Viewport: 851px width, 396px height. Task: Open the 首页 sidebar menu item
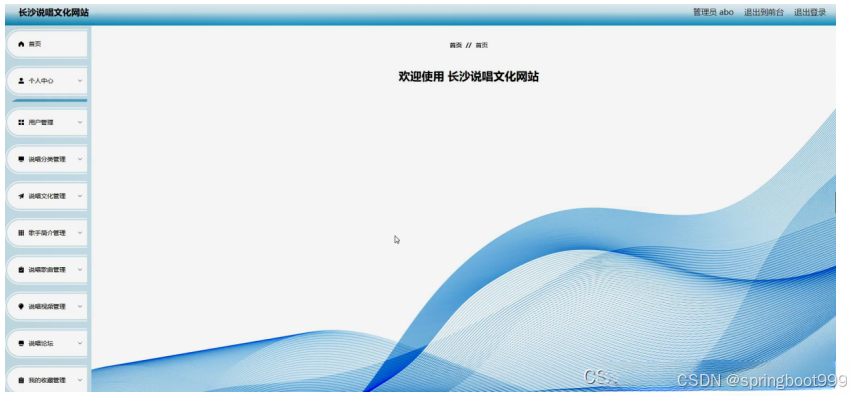(47, 44)
